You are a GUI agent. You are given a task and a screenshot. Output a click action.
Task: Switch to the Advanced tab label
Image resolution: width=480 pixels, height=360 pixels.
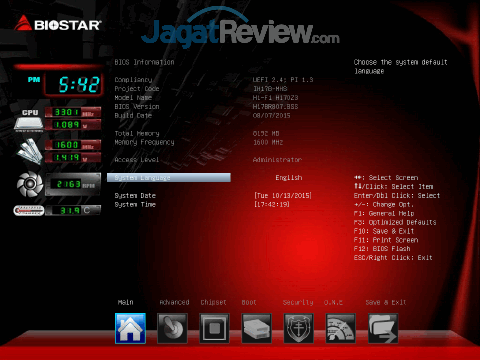pyautogui.click(x=174, y=302)
